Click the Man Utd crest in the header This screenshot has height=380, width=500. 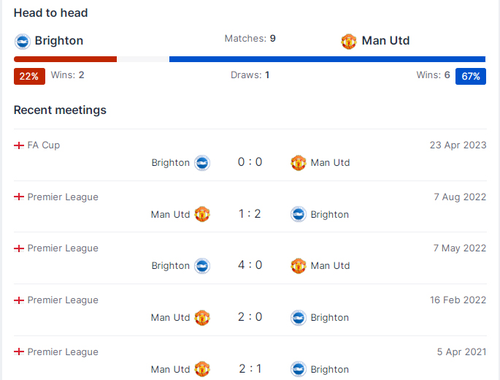coord(349,41)
